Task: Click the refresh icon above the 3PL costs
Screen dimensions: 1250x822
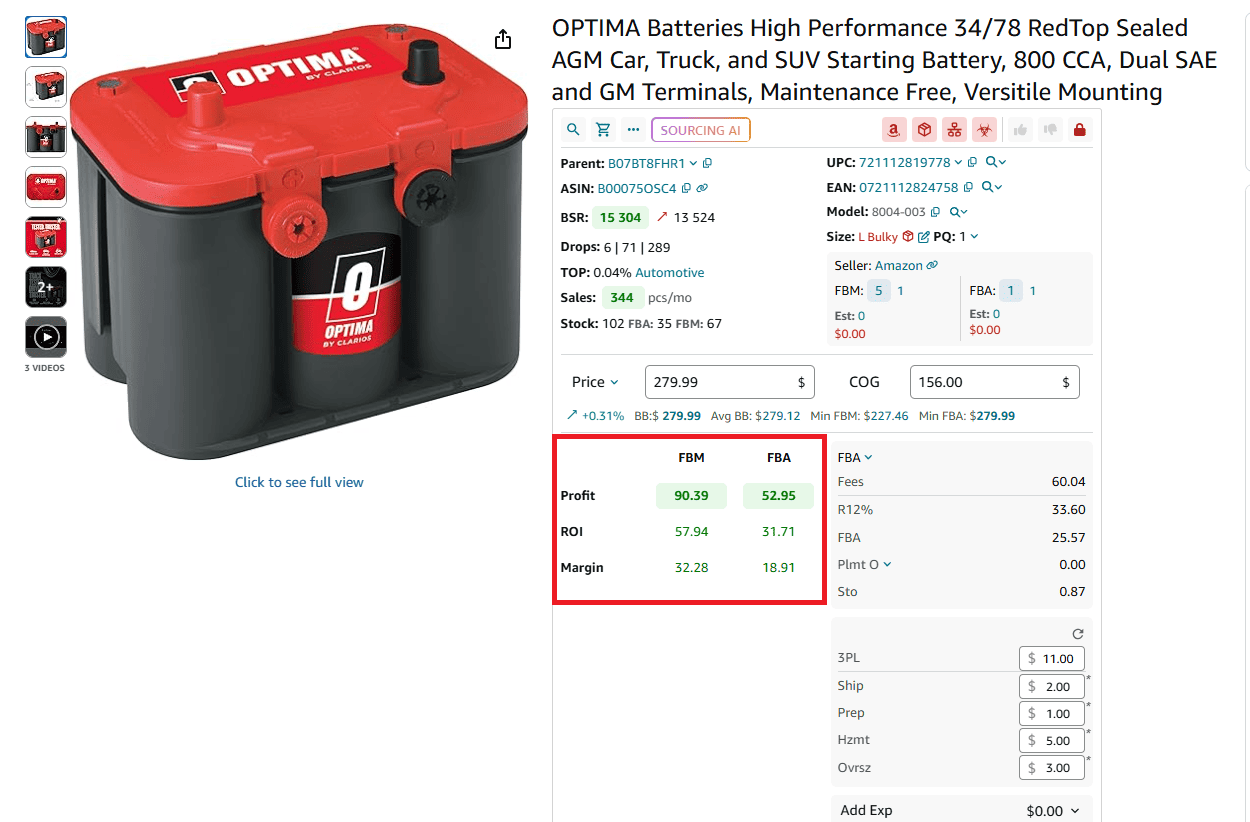Action: 1077,634
